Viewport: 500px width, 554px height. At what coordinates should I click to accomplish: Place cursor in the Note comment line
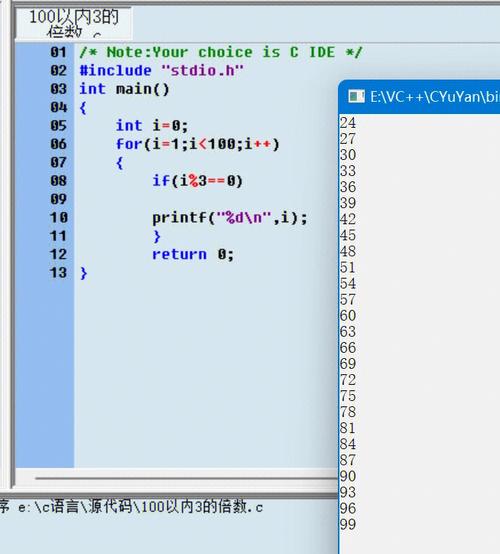(221, 52)
